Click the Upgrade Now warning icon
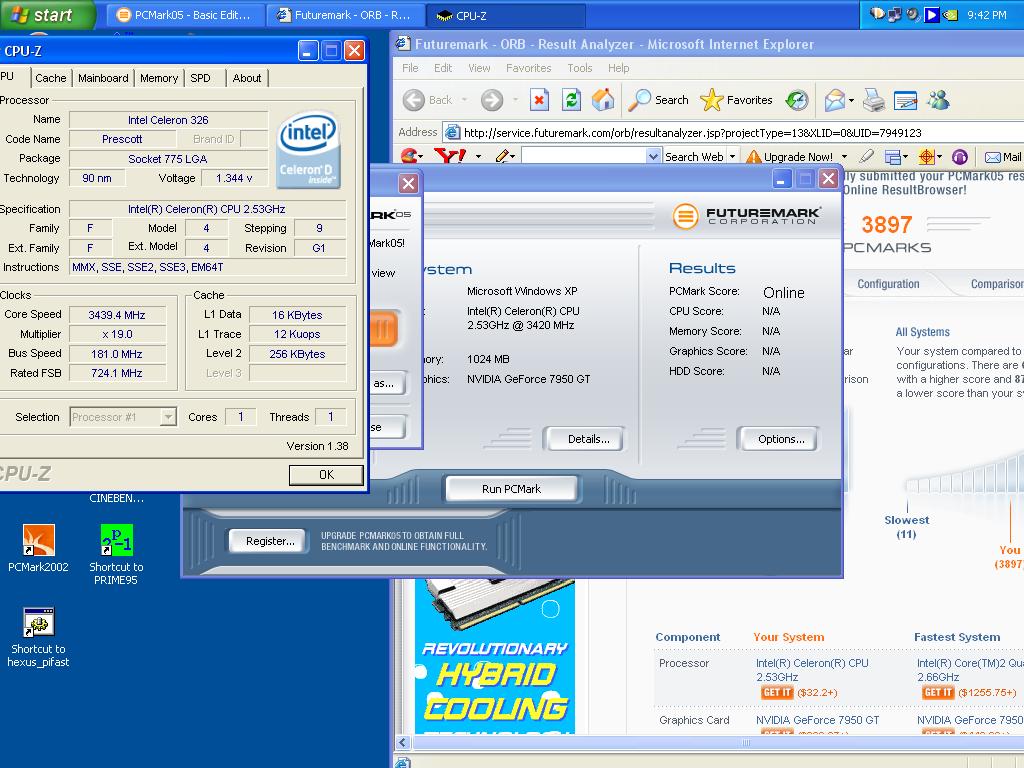Image resolution: width=1024 pixels, height=768 pixels. coord(754,157)
